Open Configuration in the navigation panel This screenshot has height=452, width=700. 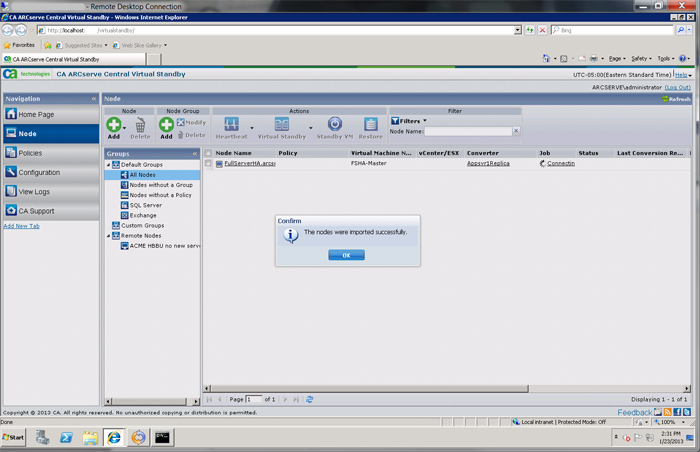click(x=51, y=172)
